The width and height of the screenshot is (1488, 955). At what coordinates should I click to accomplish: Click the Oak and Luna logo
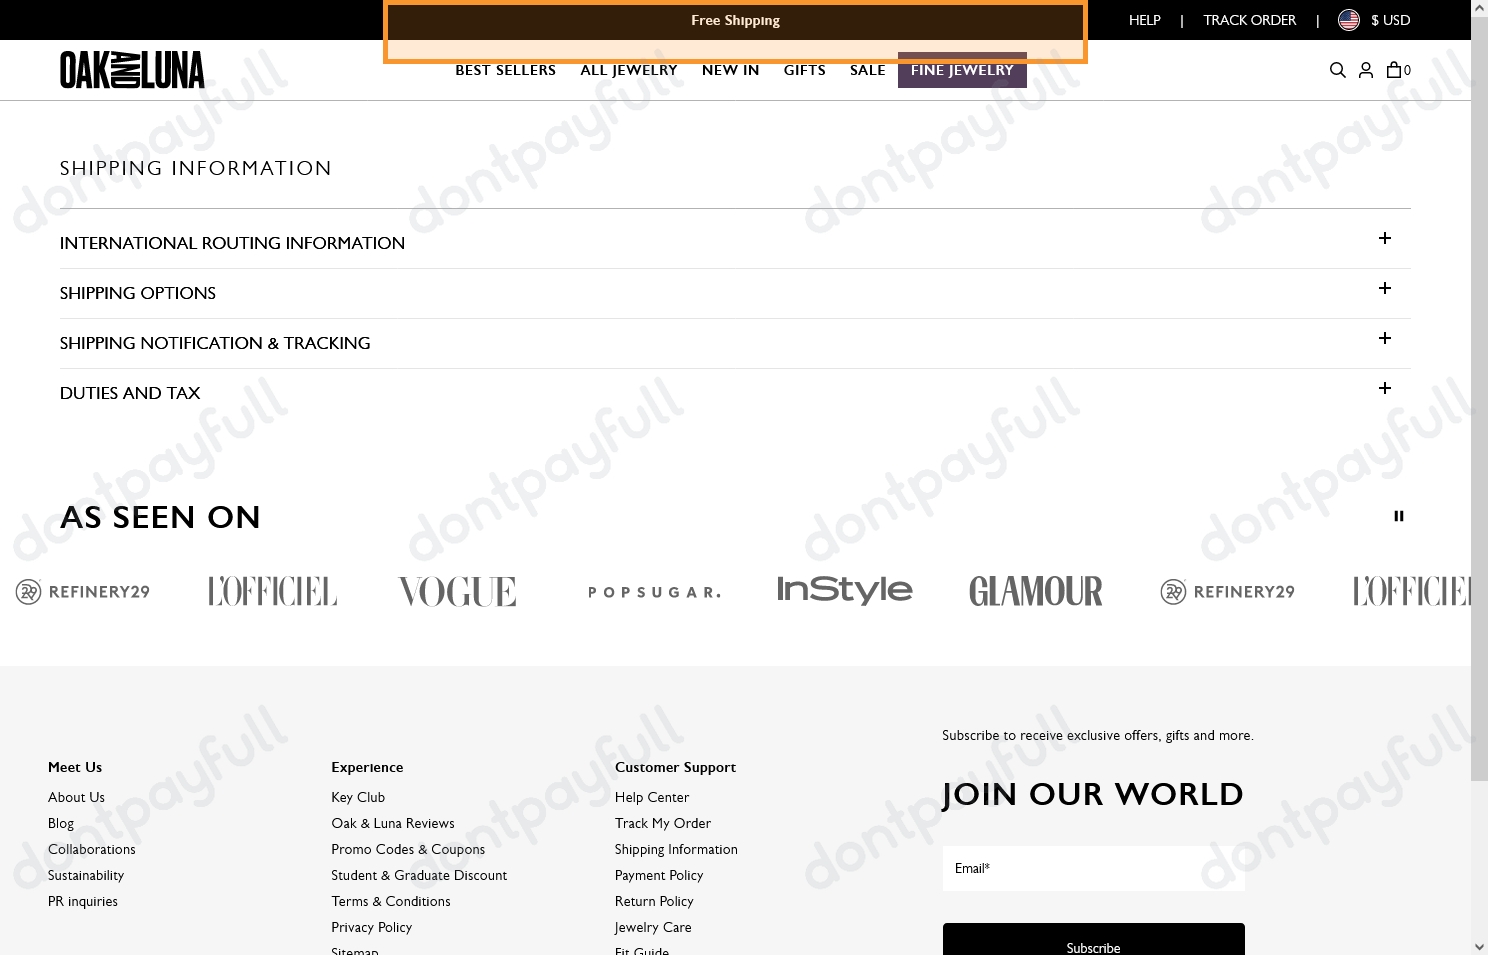pyautogui.click(x=132, y=70)
